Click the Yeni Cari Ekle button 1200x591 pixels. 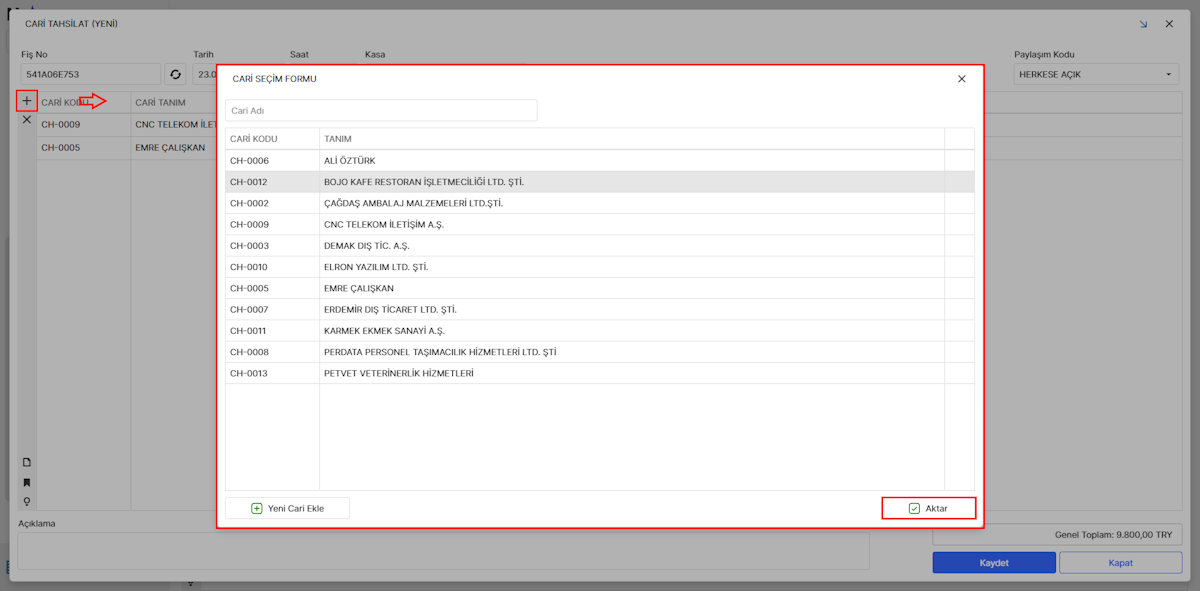coord(287,508)
